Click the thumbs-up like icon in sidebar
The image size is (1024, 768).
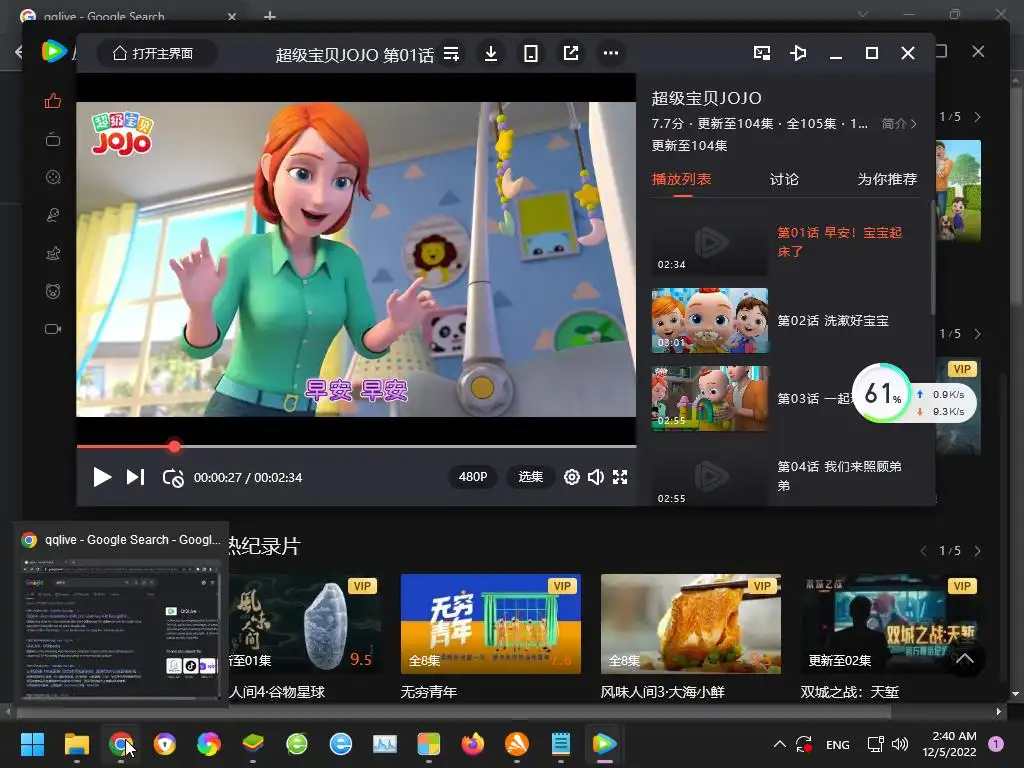coord(53,101)
